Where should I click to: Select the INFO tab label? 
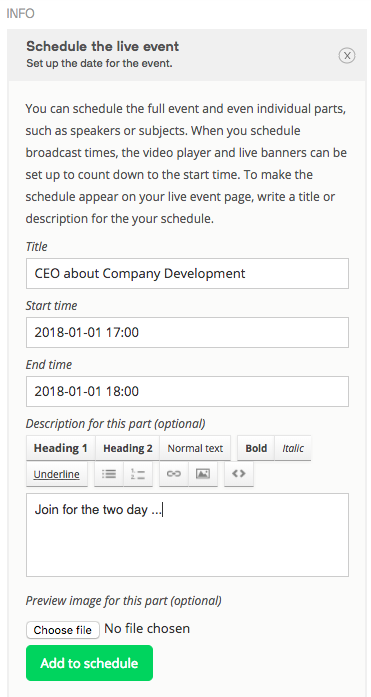pos(20,14)
